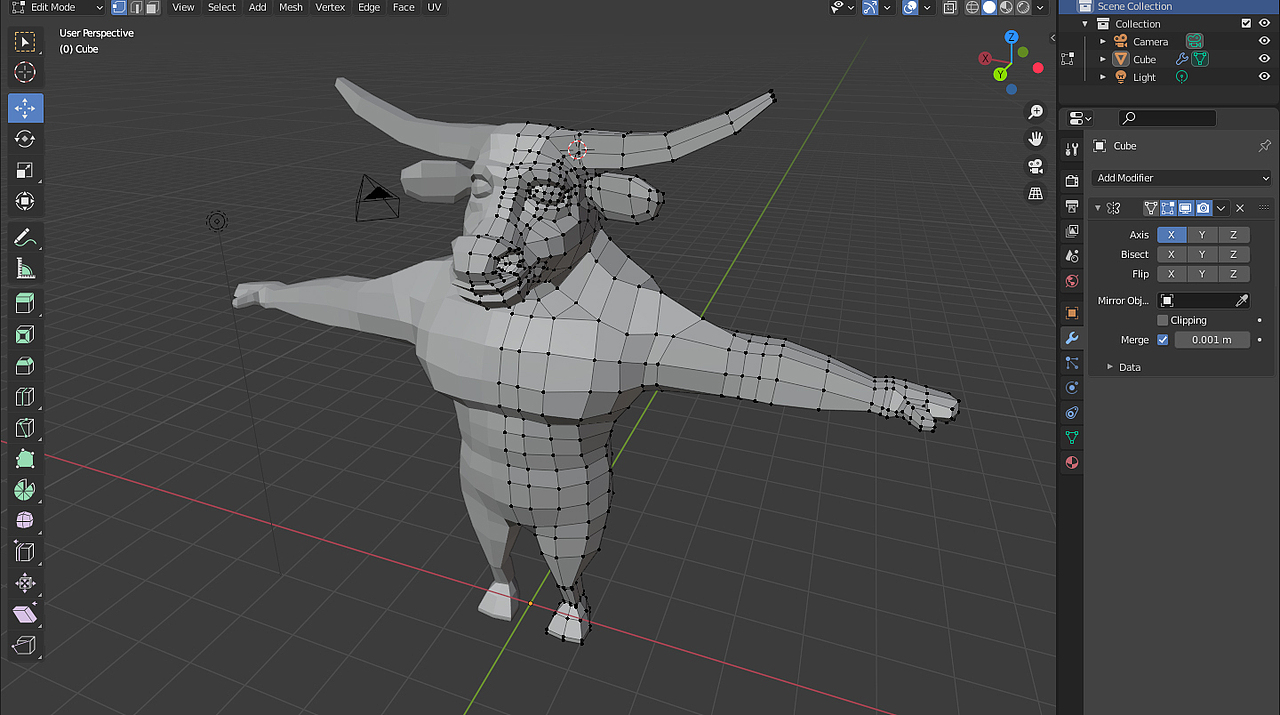Open the Physics properties tab

click(x=1072, y=387)
